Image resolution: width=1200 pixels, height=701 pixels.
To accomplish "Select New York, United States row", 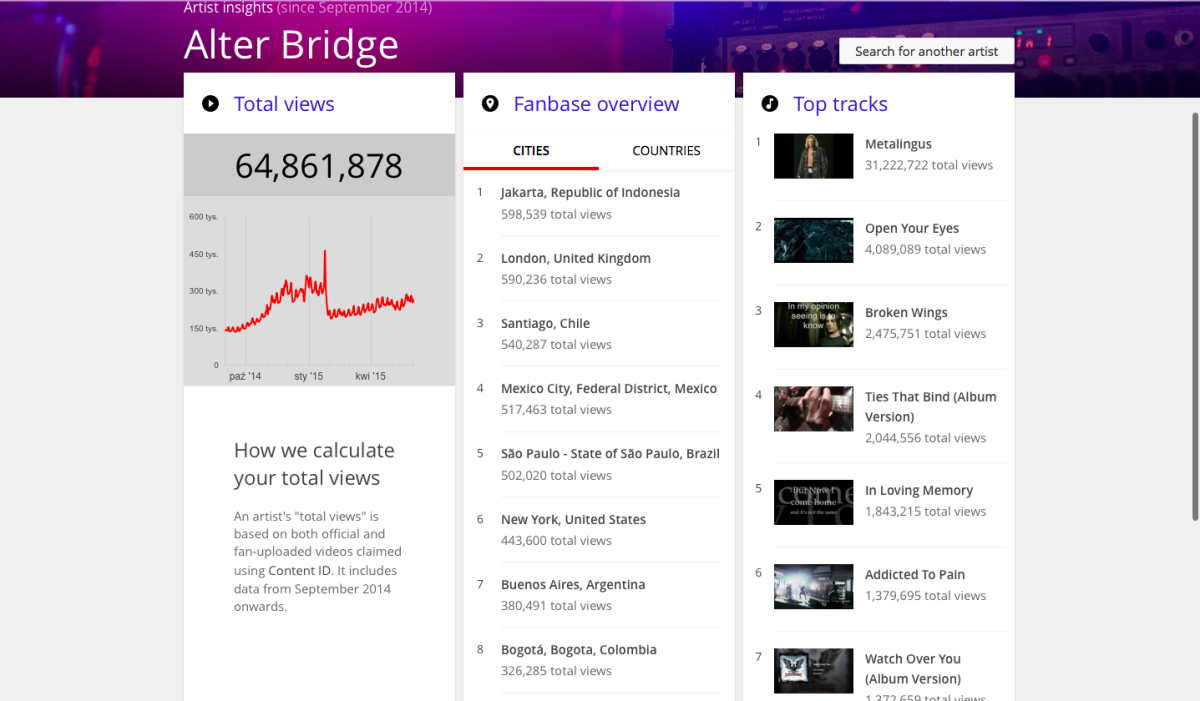I will (598, 529).
